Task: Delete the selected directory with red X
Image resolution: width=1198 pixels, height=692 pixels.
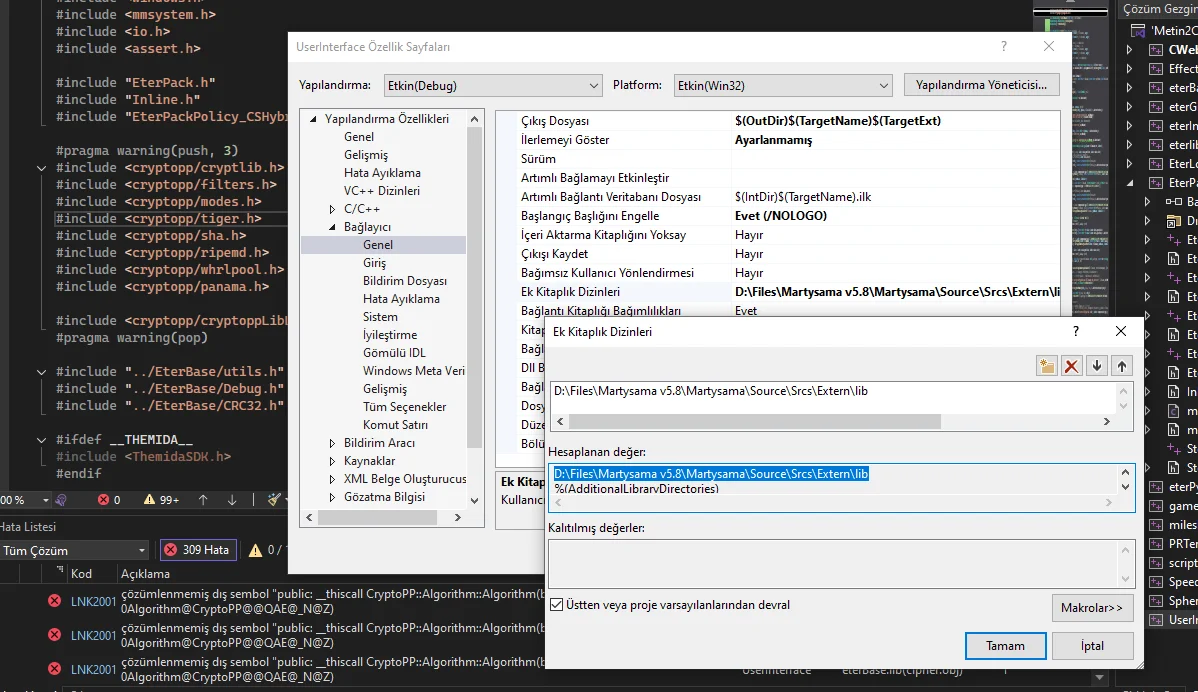Action: (x=1072, y=366)
